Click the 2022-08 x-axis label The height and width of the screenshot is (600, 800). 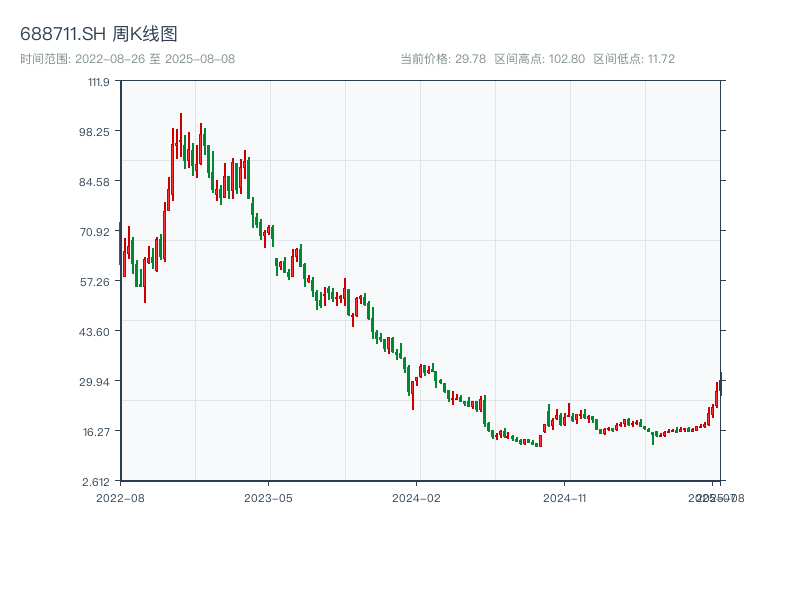(x=121, y=496)
